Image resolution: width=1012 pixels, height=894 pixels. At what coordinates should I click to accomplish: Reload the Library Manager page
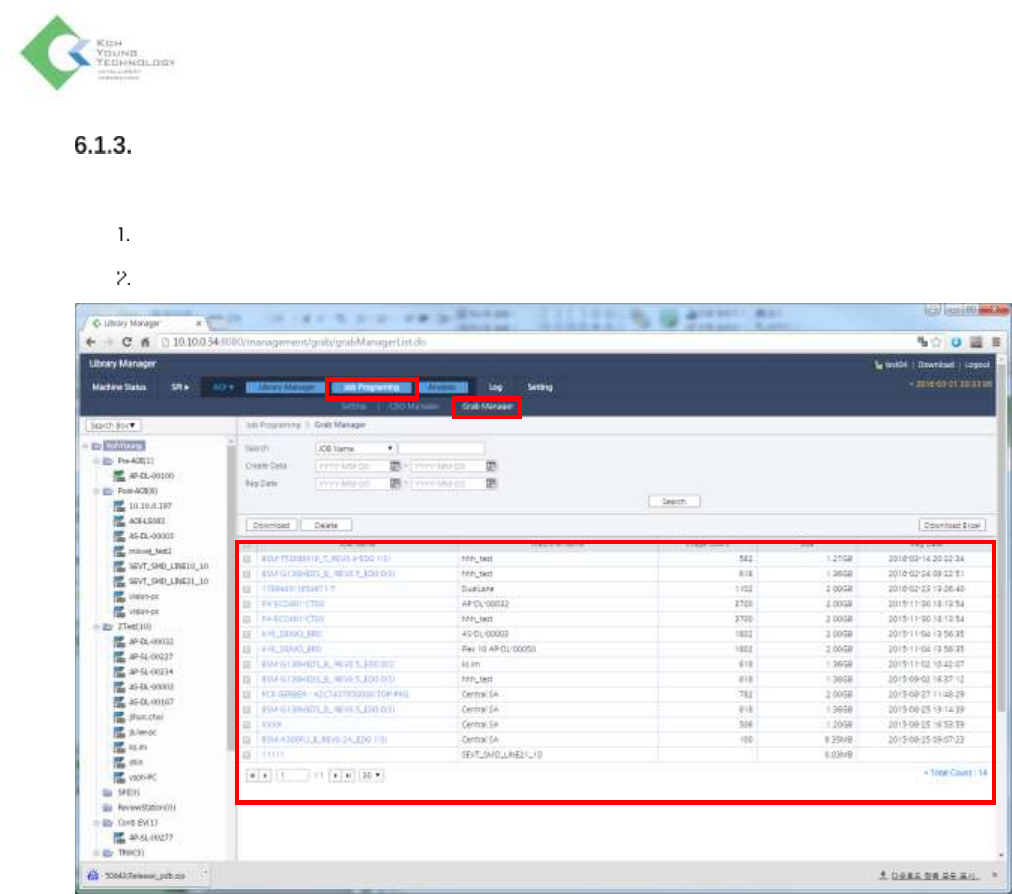point(126,342)
